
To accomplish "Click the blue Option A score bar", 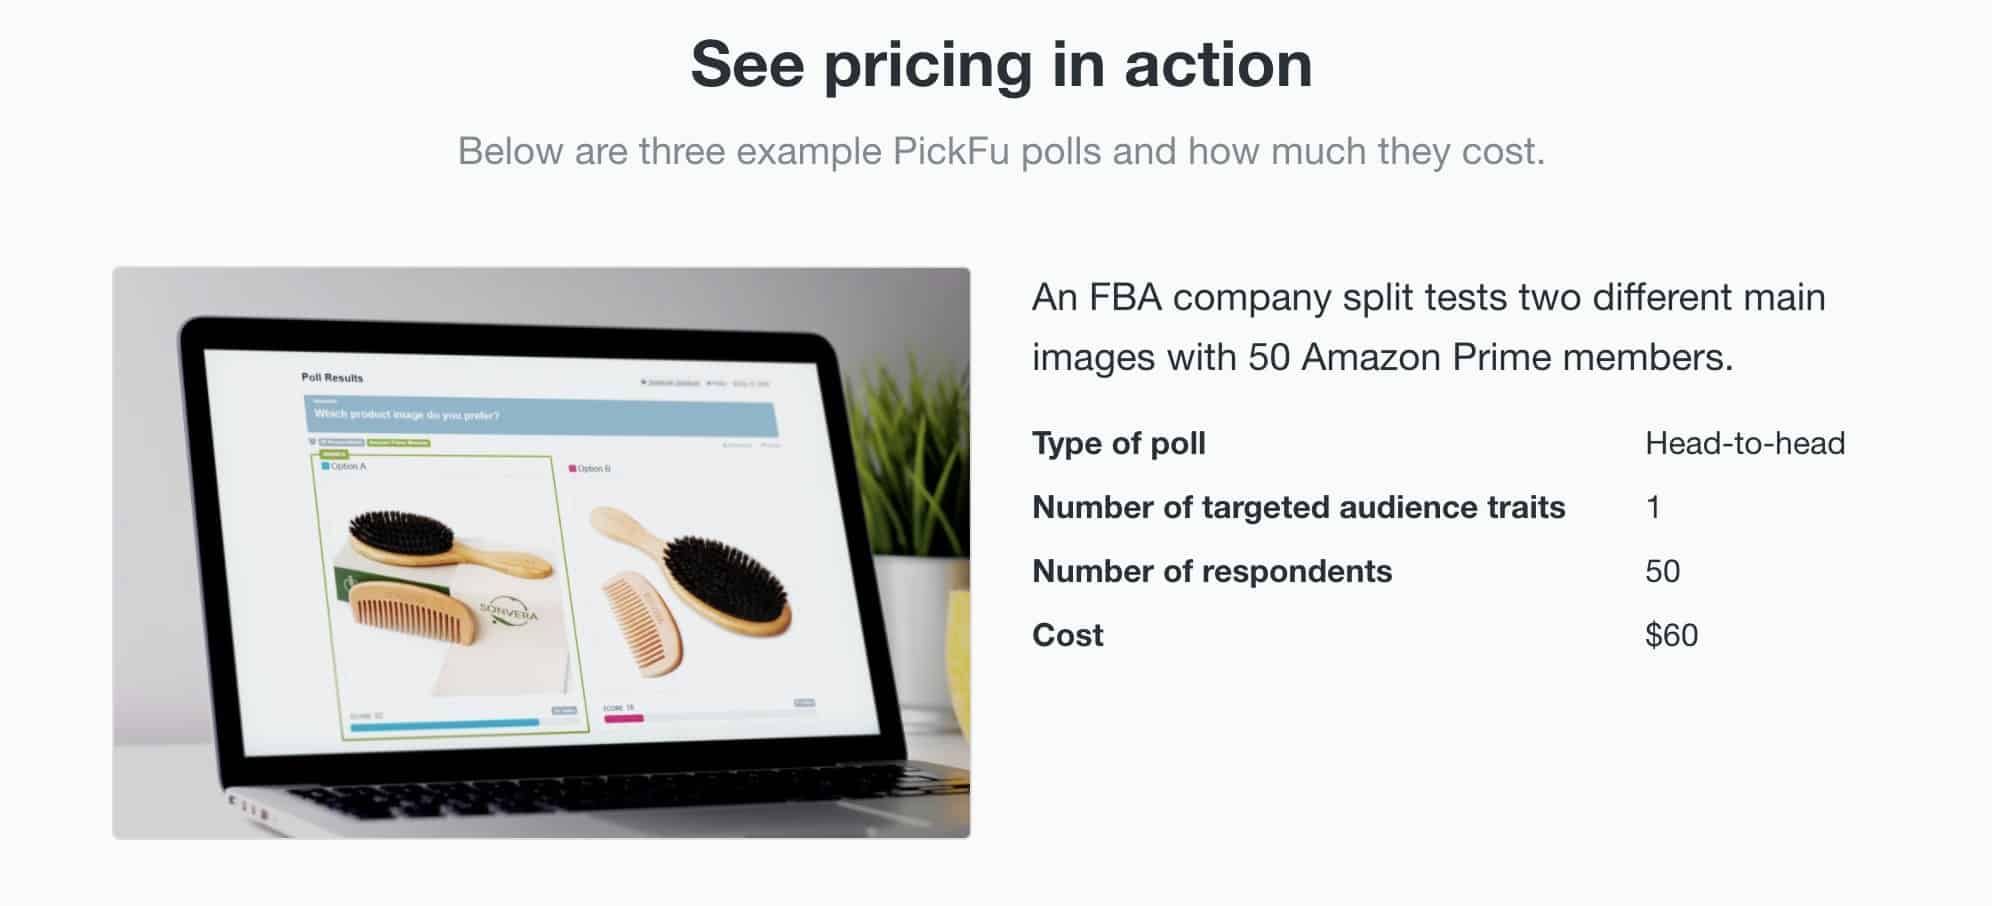I will tap(444, 723).
